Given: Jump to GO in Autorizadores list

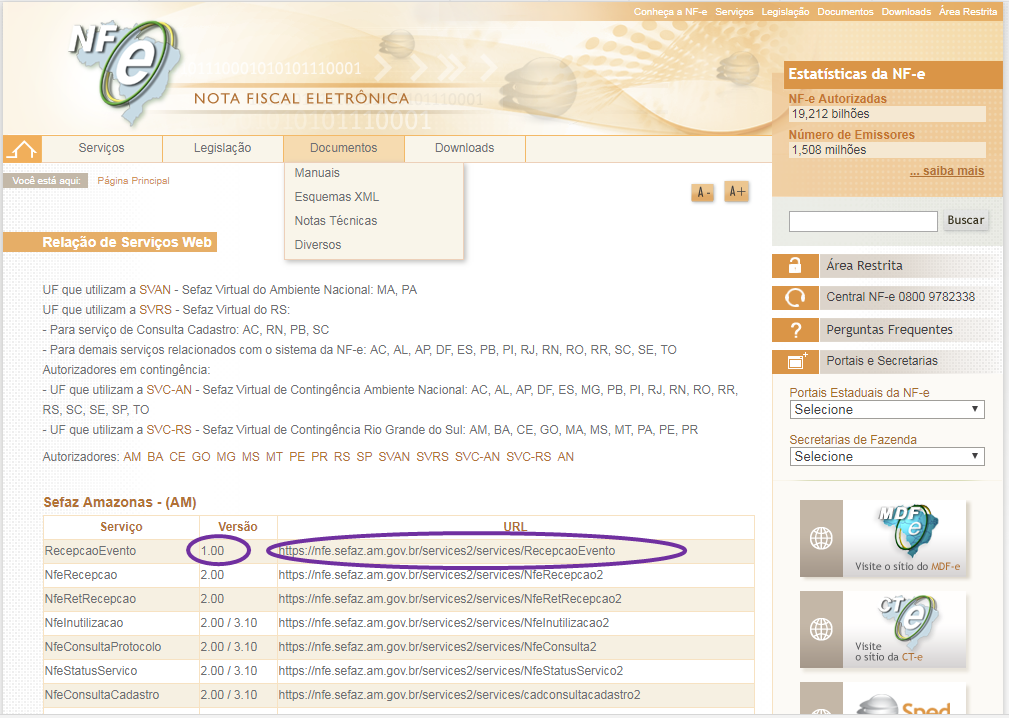Looking at the screenshot, I should (201, 457).
